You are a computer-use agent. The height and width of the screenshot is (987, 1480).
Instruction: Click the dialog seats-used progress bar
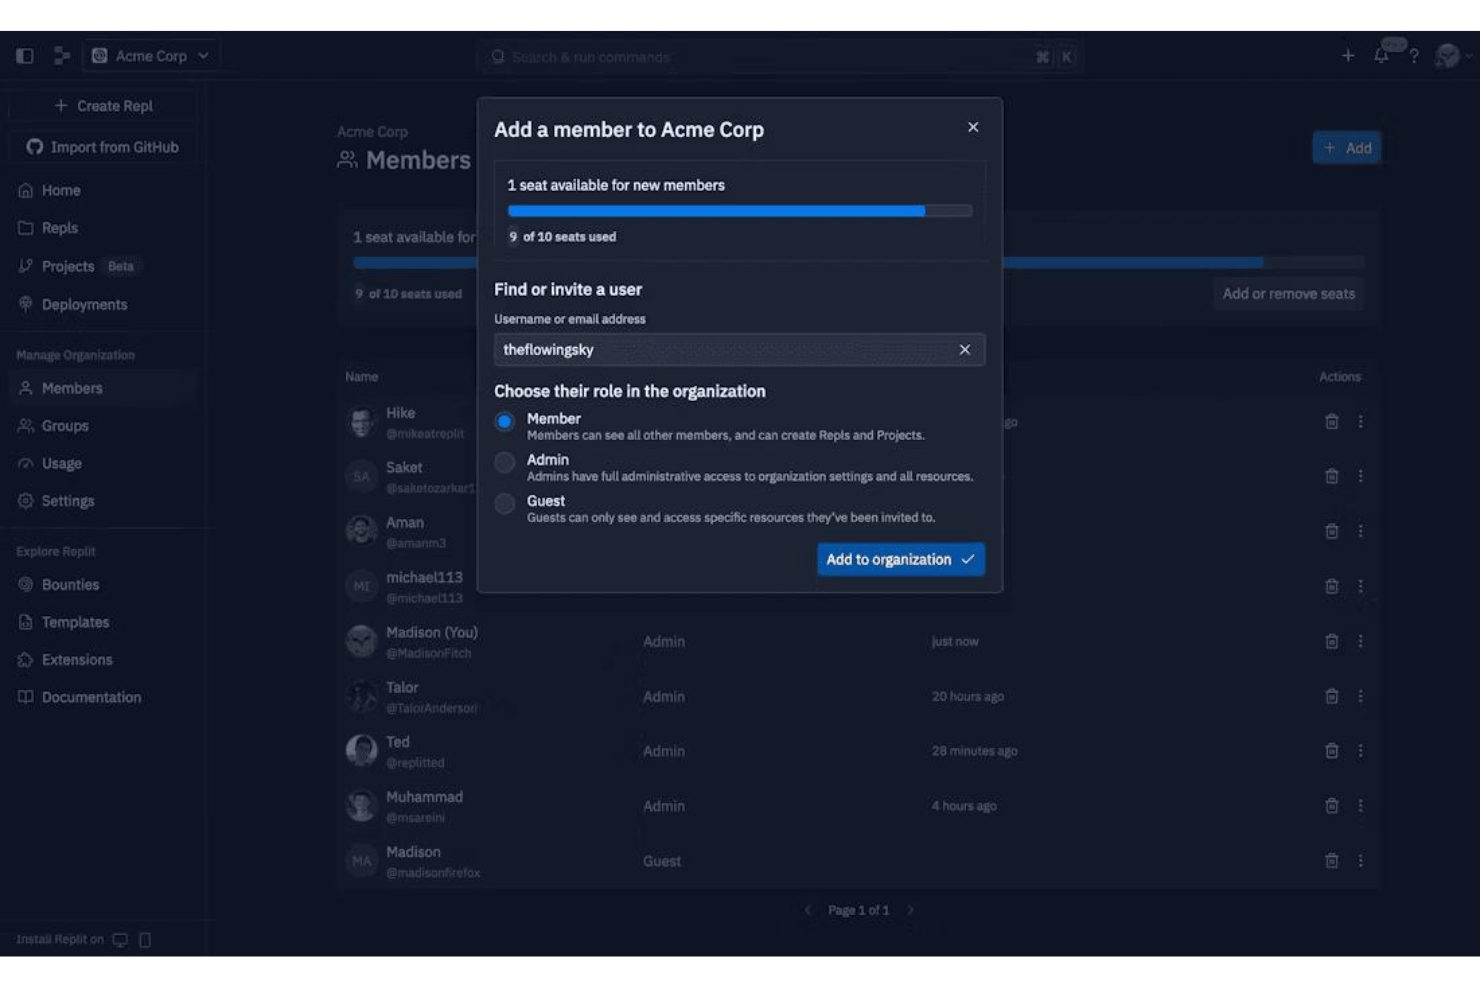[x=740, y=211]
